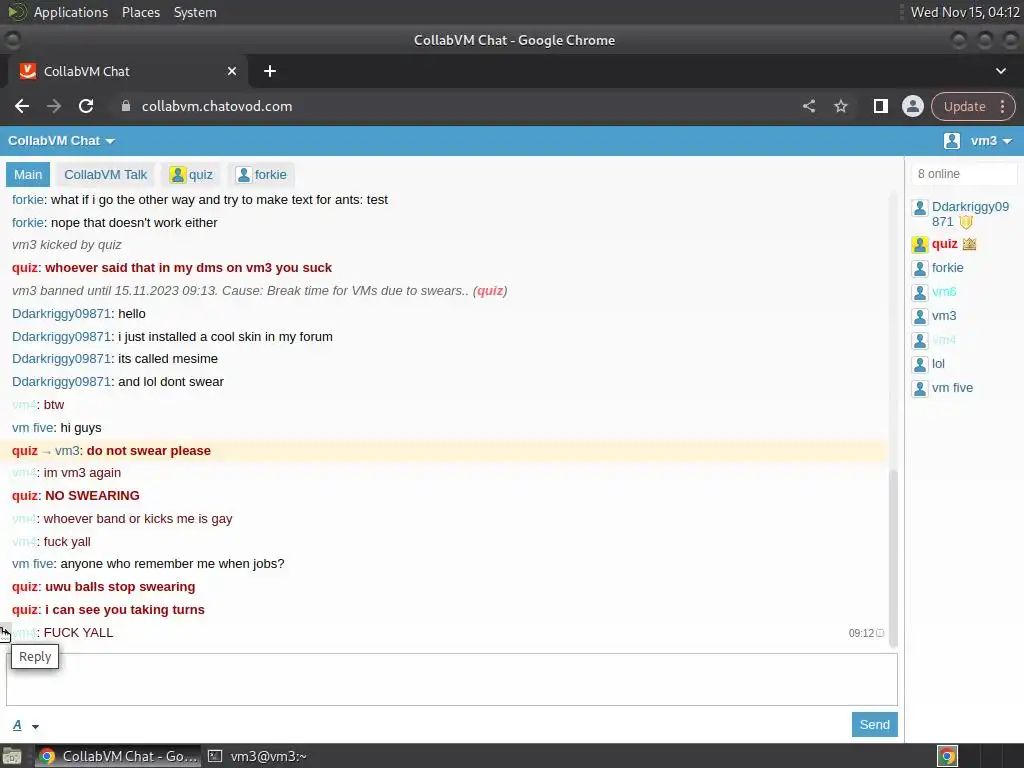Click vm3's avatar in online list
The width and height of the screenshot is (1024, 768).
[x=920, y=317]
